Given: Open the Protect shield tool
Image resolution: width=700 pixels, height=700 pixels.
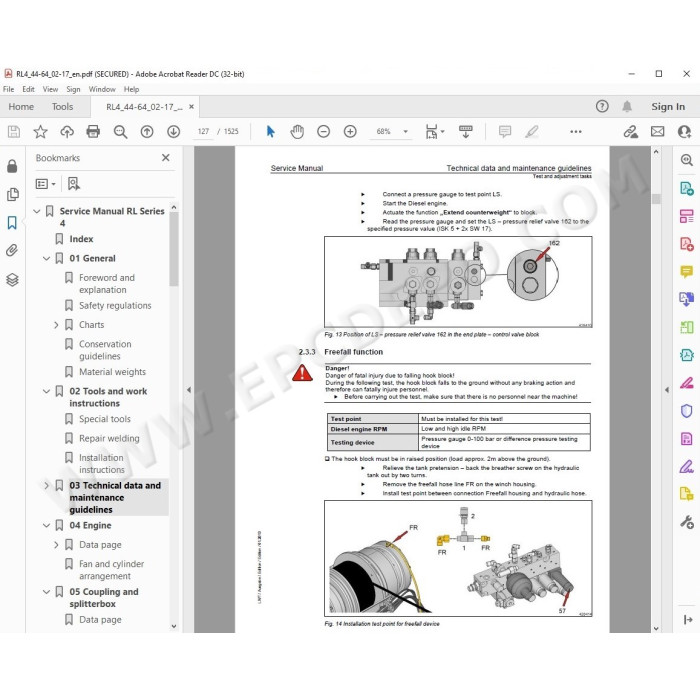Looking at the screenshot, I should coord(687,411).
